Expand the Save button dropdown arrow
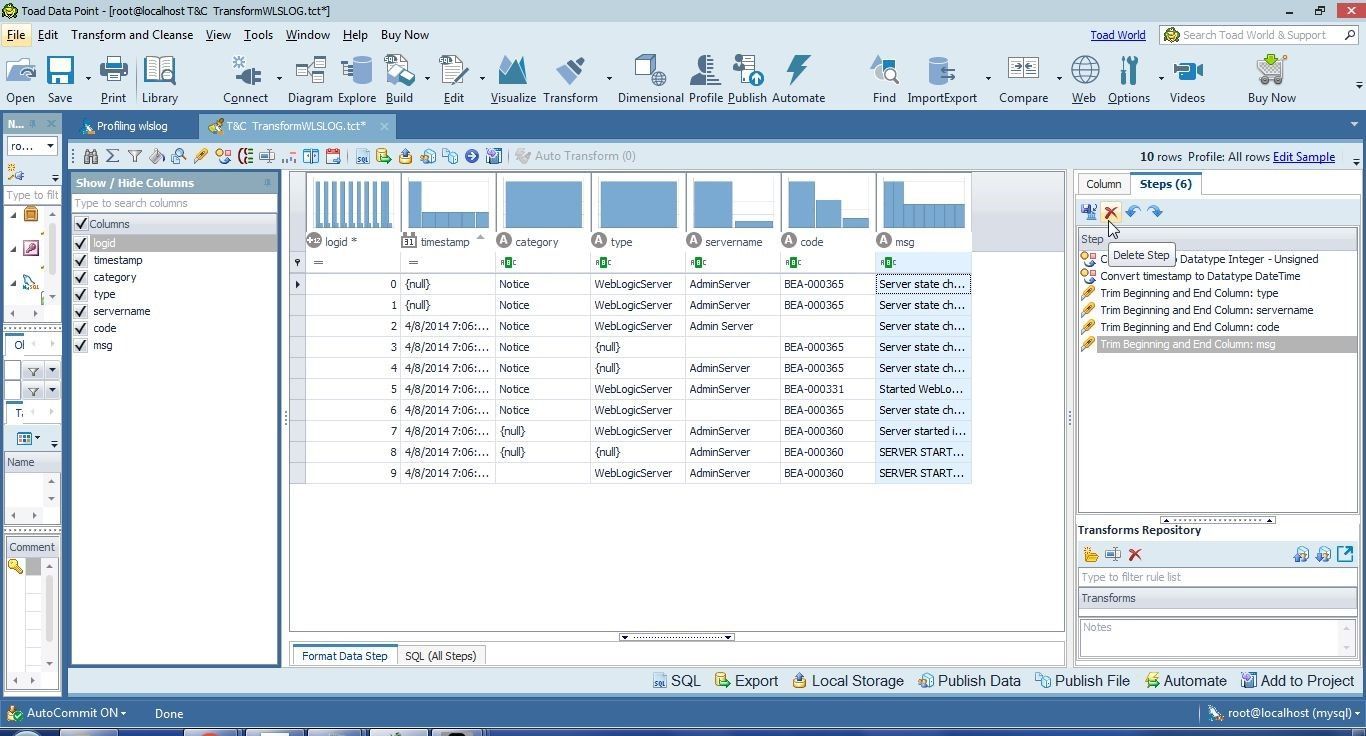Image resolution: width=1366 pixels, height=736 pixels. pos(88,78)
